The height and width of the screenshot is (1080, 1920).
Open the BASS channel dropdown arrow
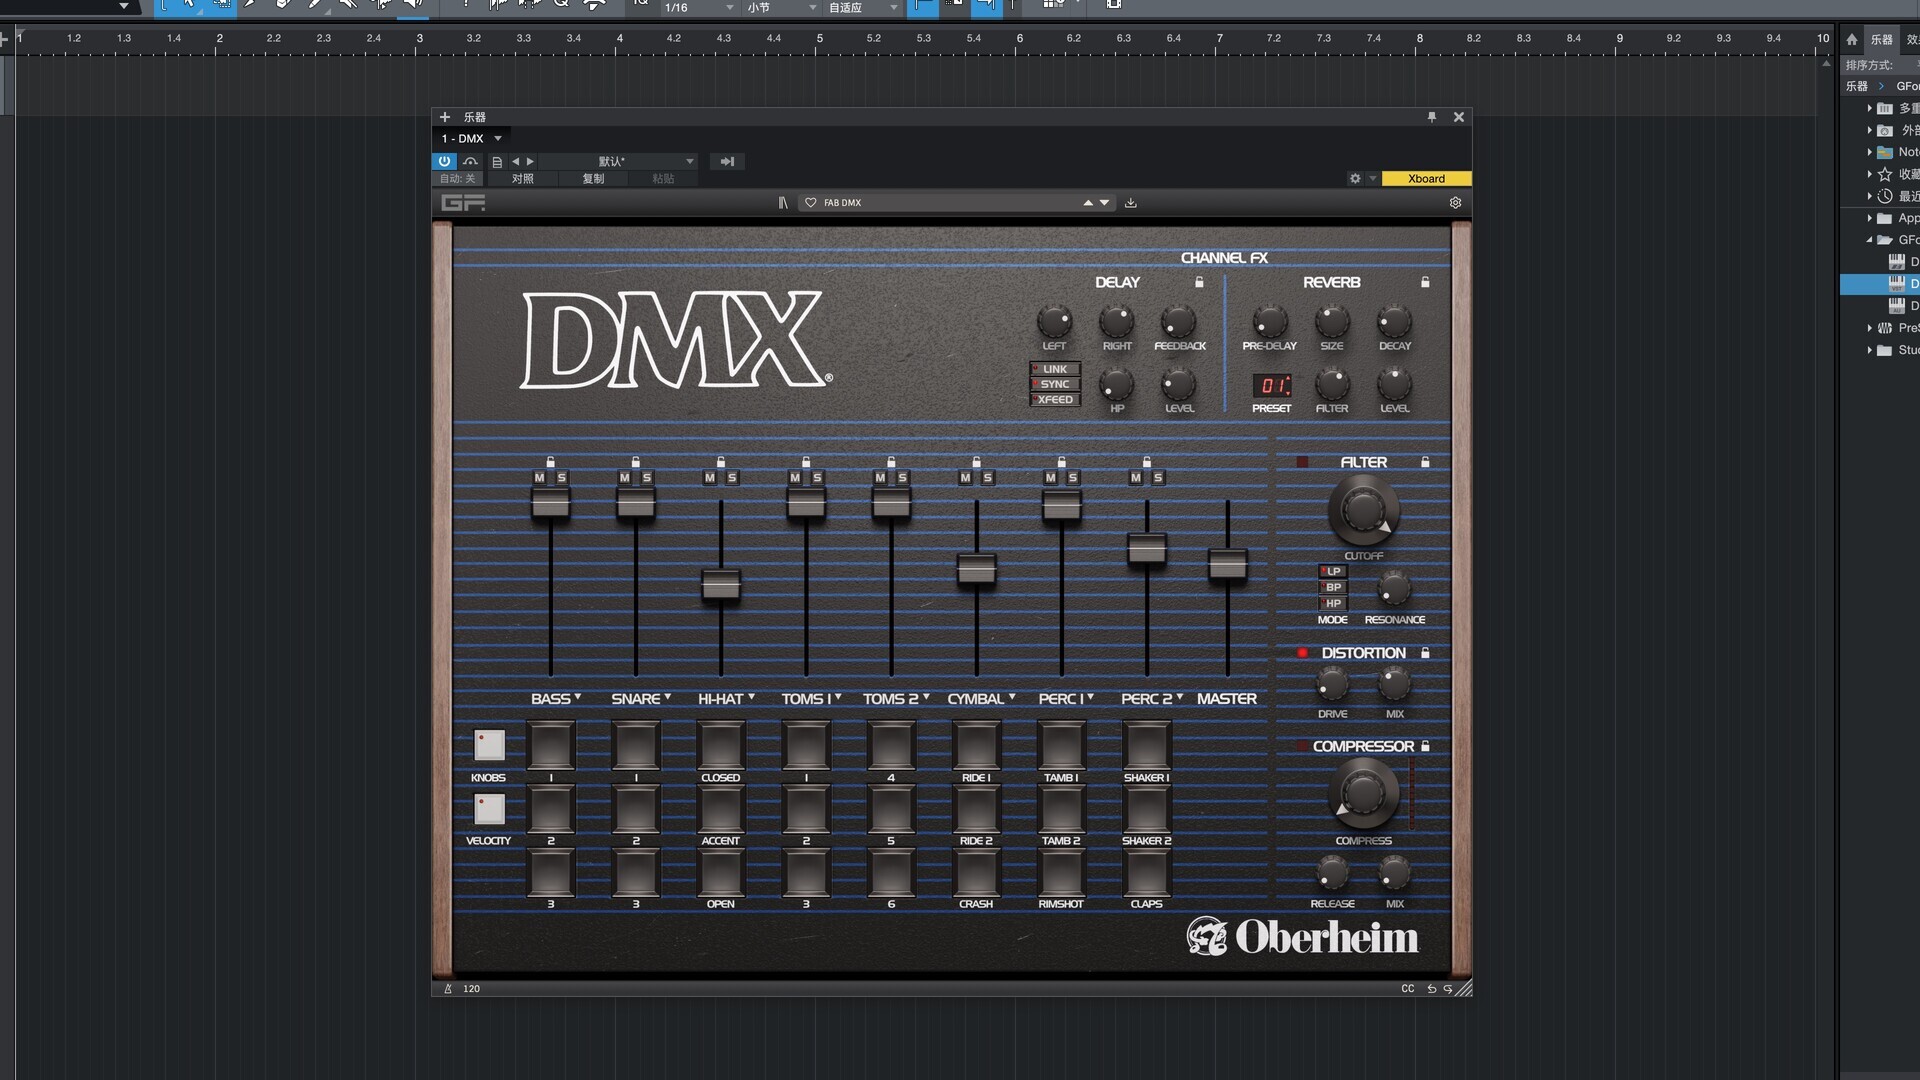pyautogui.click(x=578, y=697)
